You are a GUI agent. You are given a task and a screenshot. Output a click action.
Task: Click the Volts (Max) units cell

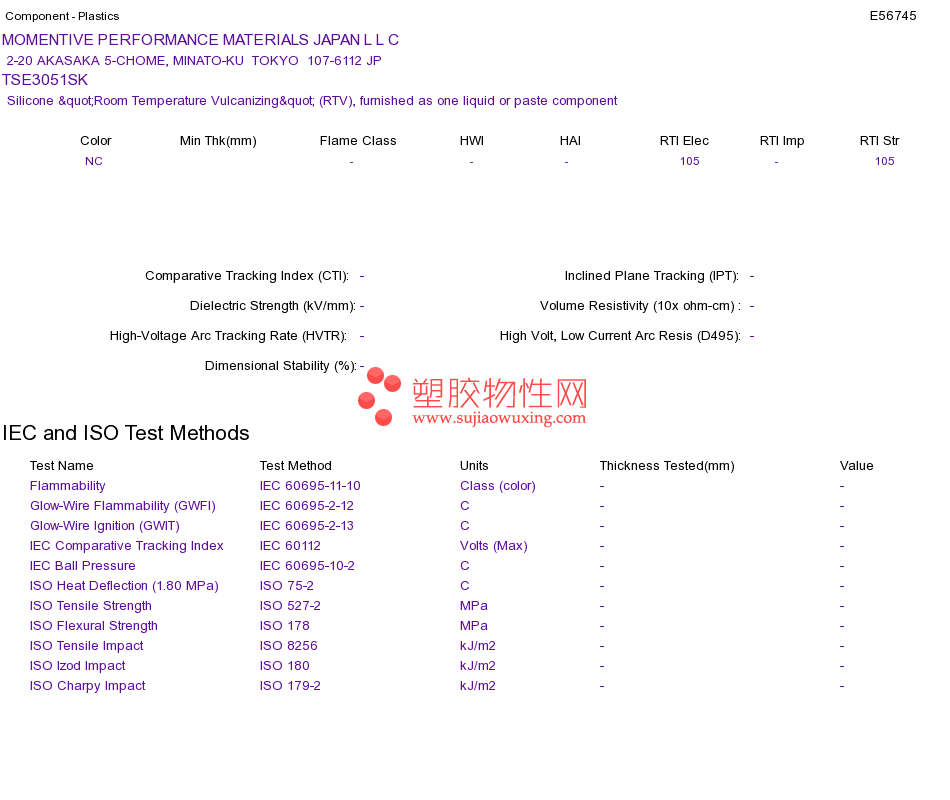(x=494, y=546)
